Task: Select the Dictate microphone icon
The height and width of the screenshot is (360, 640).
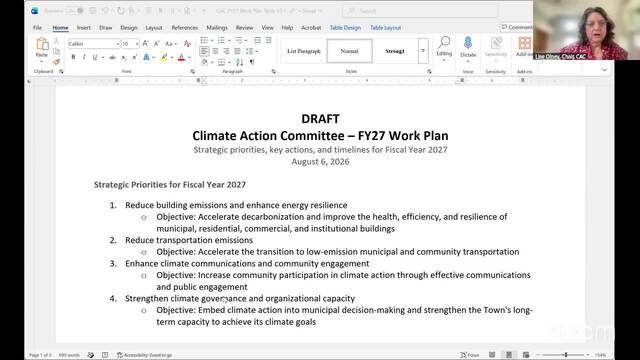Action: pyautogui.click(x=468, y=42)
